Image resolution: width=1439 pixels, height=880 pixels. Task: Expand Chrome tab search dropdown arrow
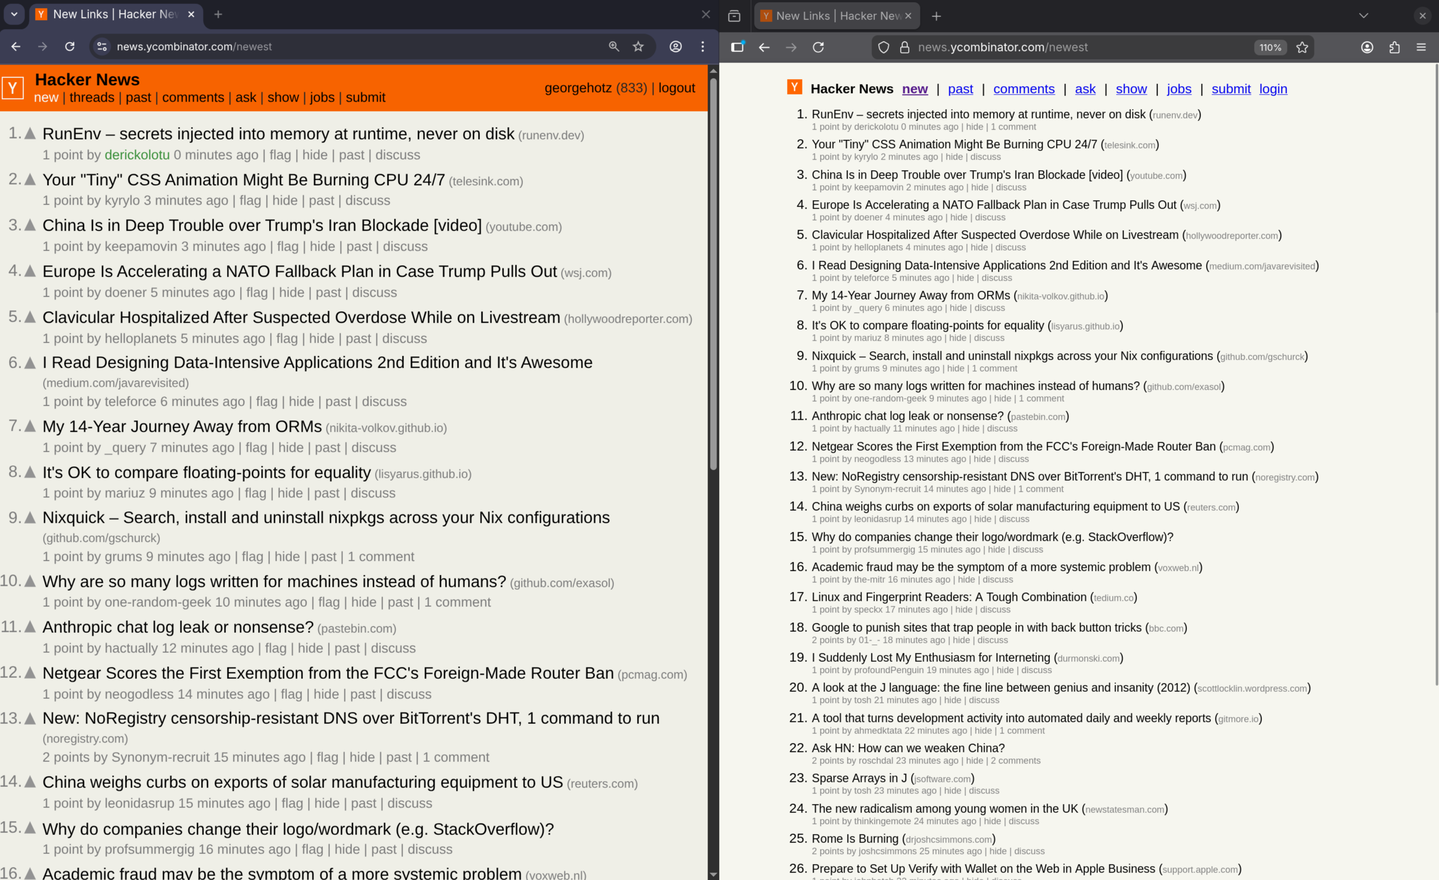pyautogui.click(x=14, y=14)
